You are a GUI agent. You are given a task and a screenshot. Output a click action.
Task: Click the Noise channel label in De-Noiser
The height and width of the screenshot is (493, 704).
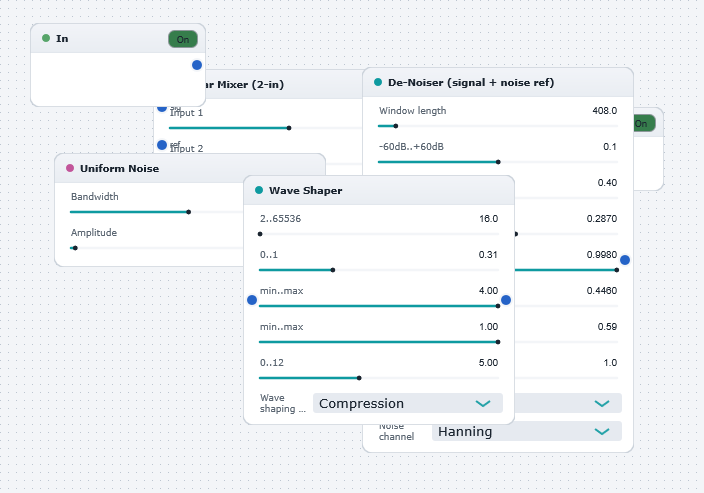coord(396,432)
